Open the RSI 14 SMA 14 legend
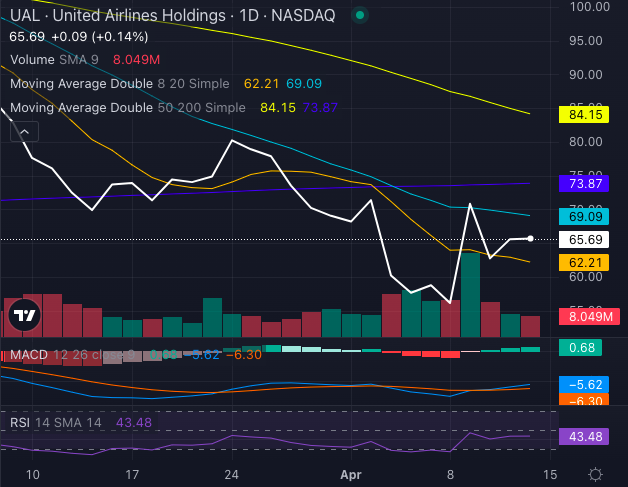The width and height of the screenshot is (628, 487). [57, 423]
